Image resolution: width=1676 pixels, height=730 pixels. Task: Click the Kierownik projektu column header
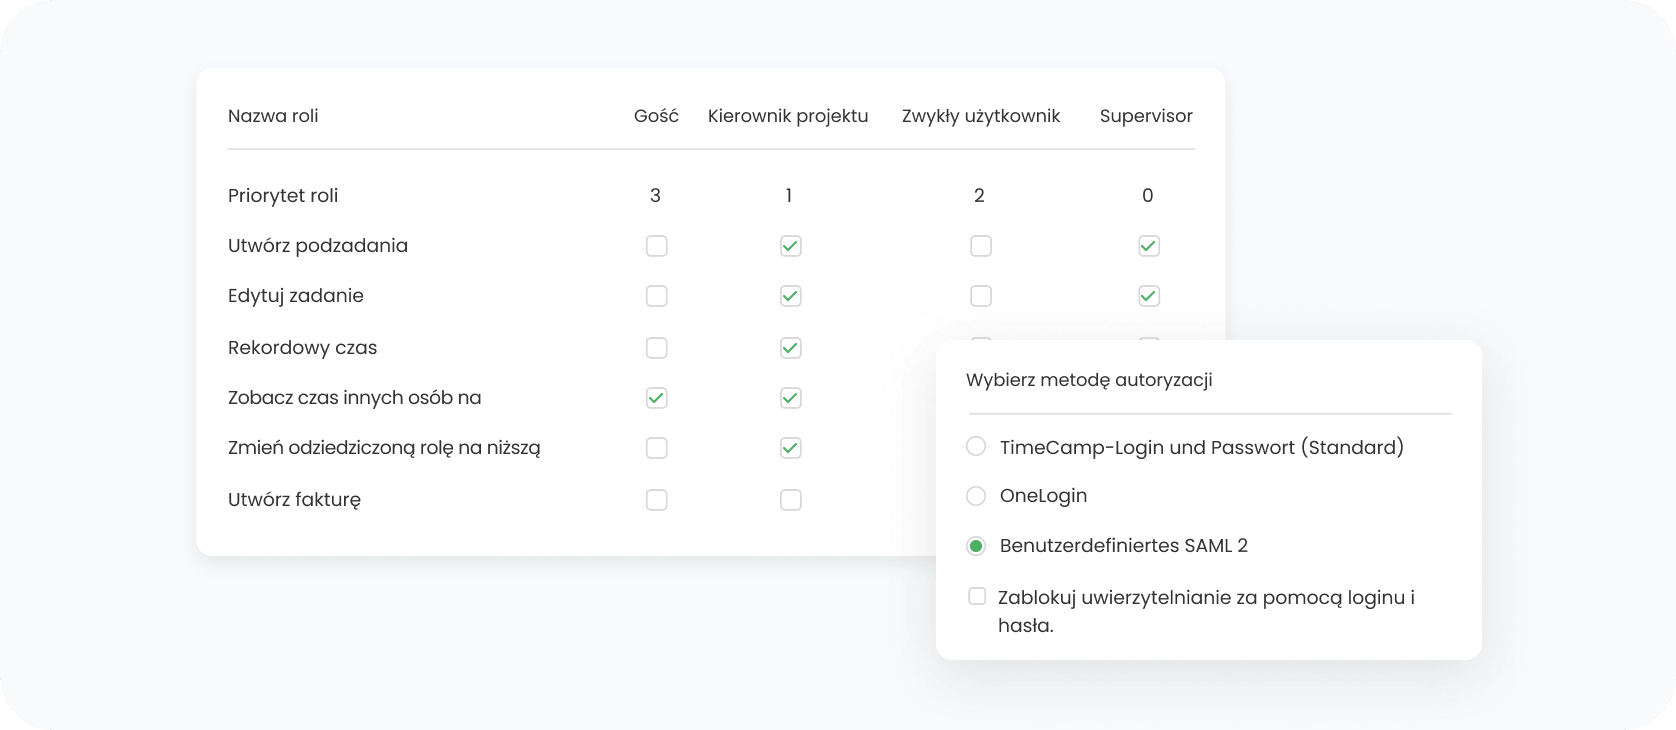tap(787, 116)
